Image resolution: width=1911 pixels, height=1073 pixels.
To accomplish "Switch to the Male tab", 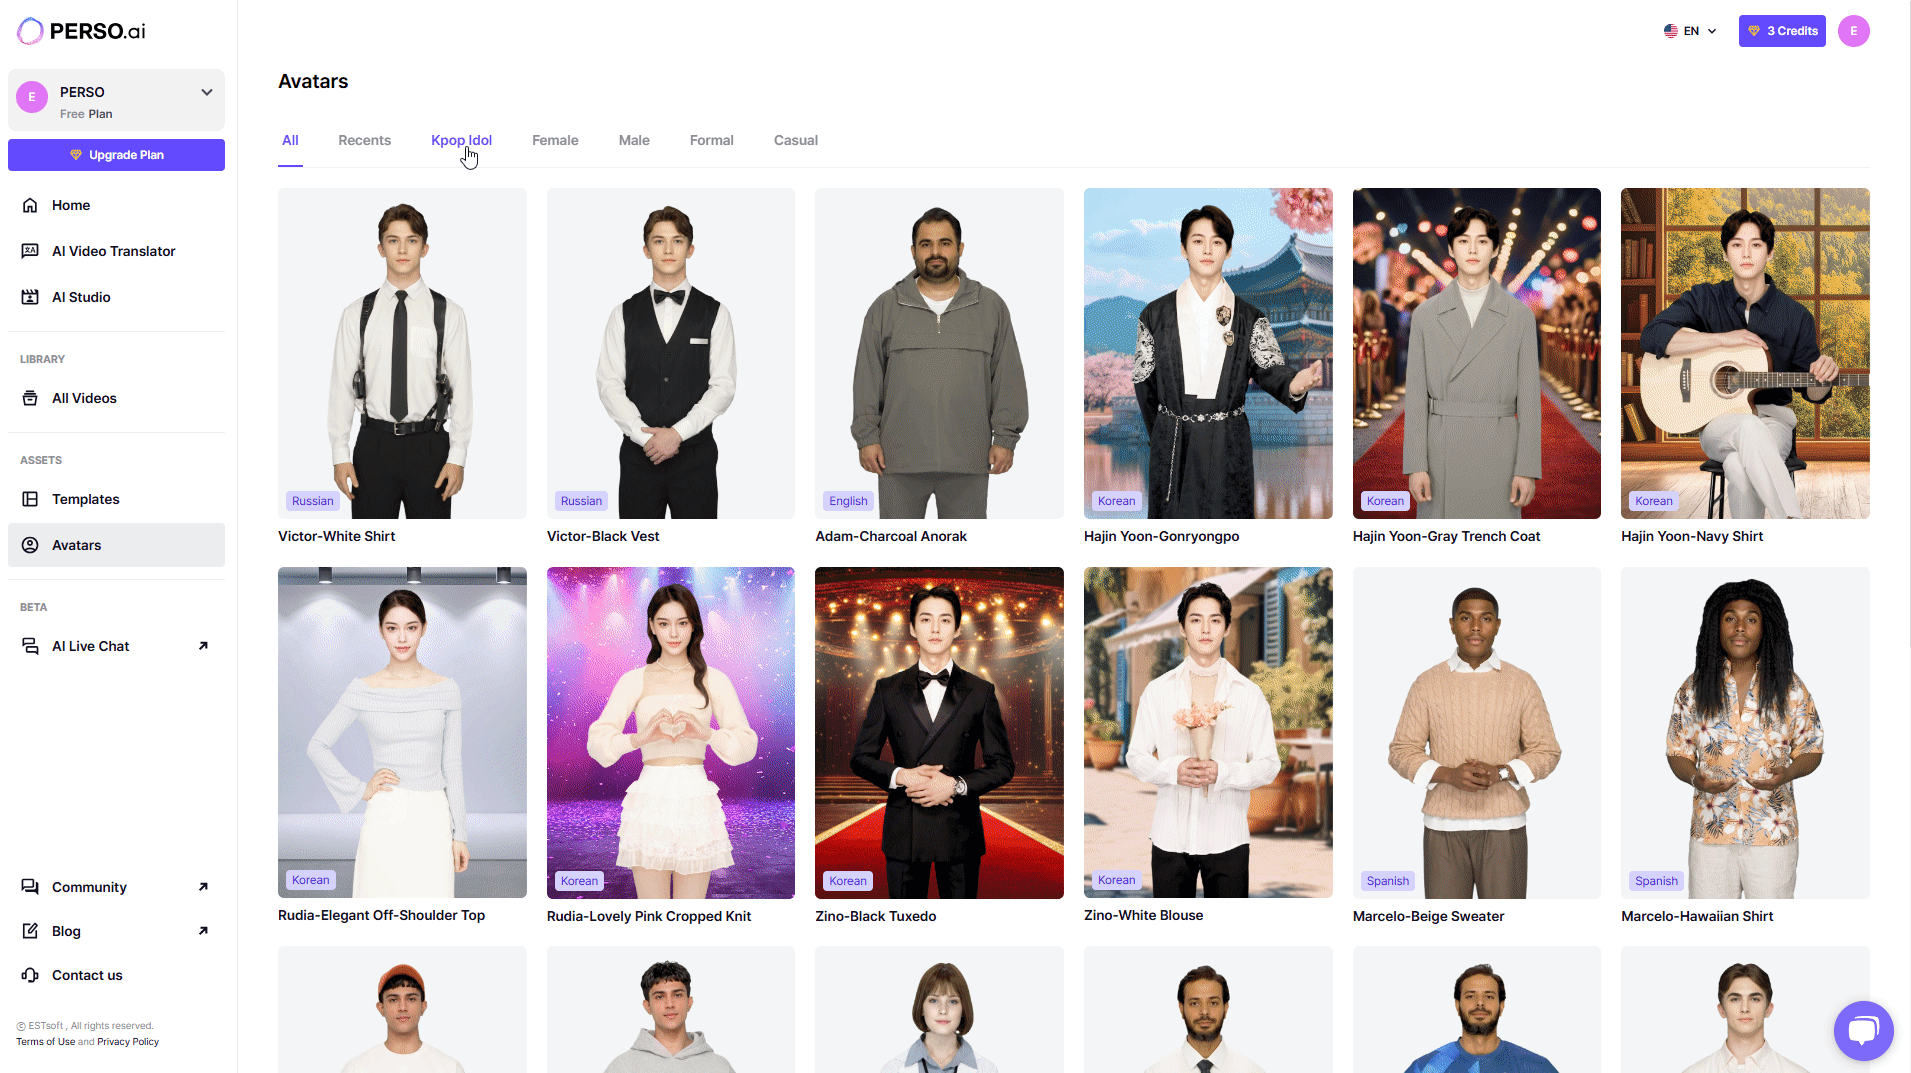I will point(634,140).
